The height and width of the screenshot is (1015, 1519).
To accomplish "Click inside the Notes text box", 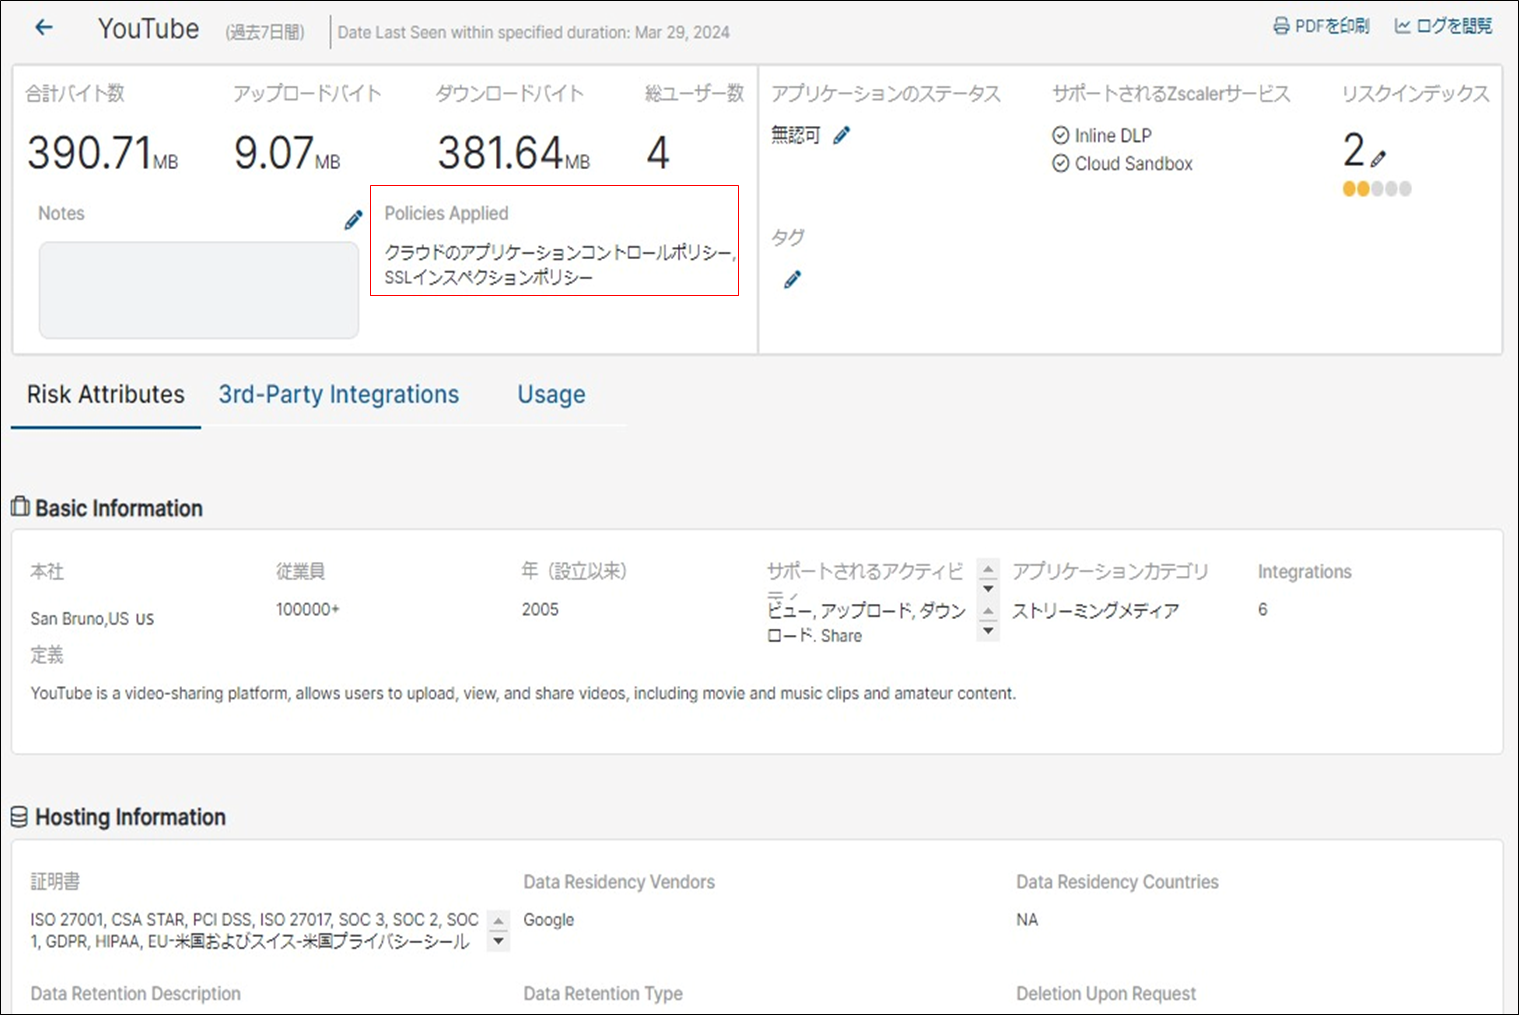I will tap(199, 290).
